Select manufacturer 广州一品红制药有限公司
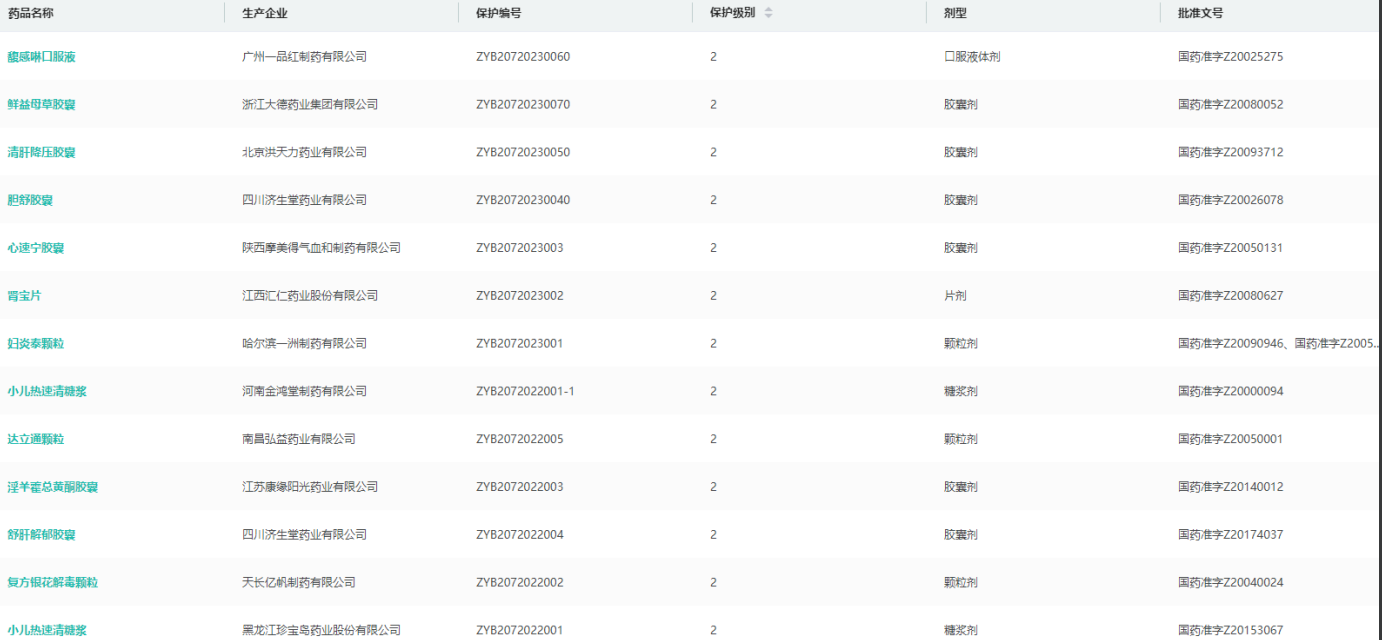 pos(304,57)
